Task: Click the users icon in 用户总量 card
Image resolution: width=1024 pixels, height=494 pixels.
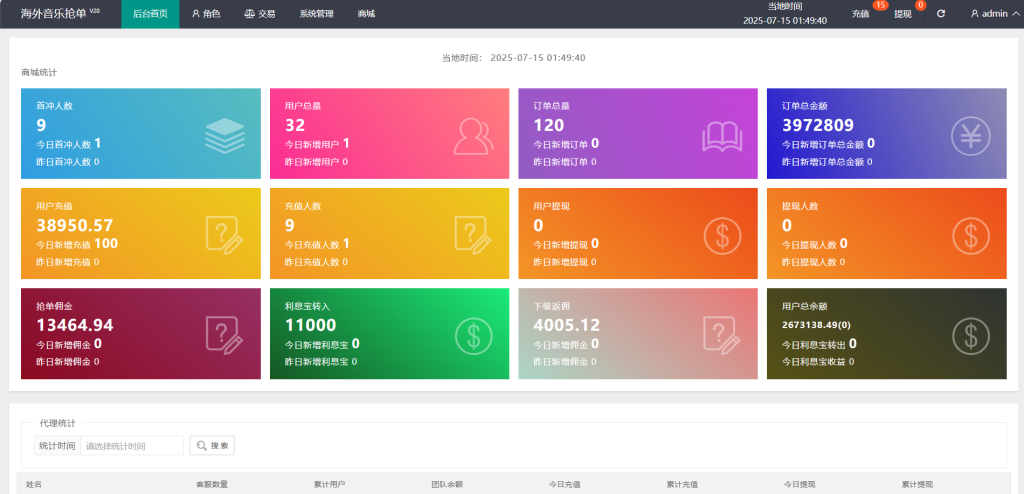Action: pyautogui.click(x=473, y=136)
